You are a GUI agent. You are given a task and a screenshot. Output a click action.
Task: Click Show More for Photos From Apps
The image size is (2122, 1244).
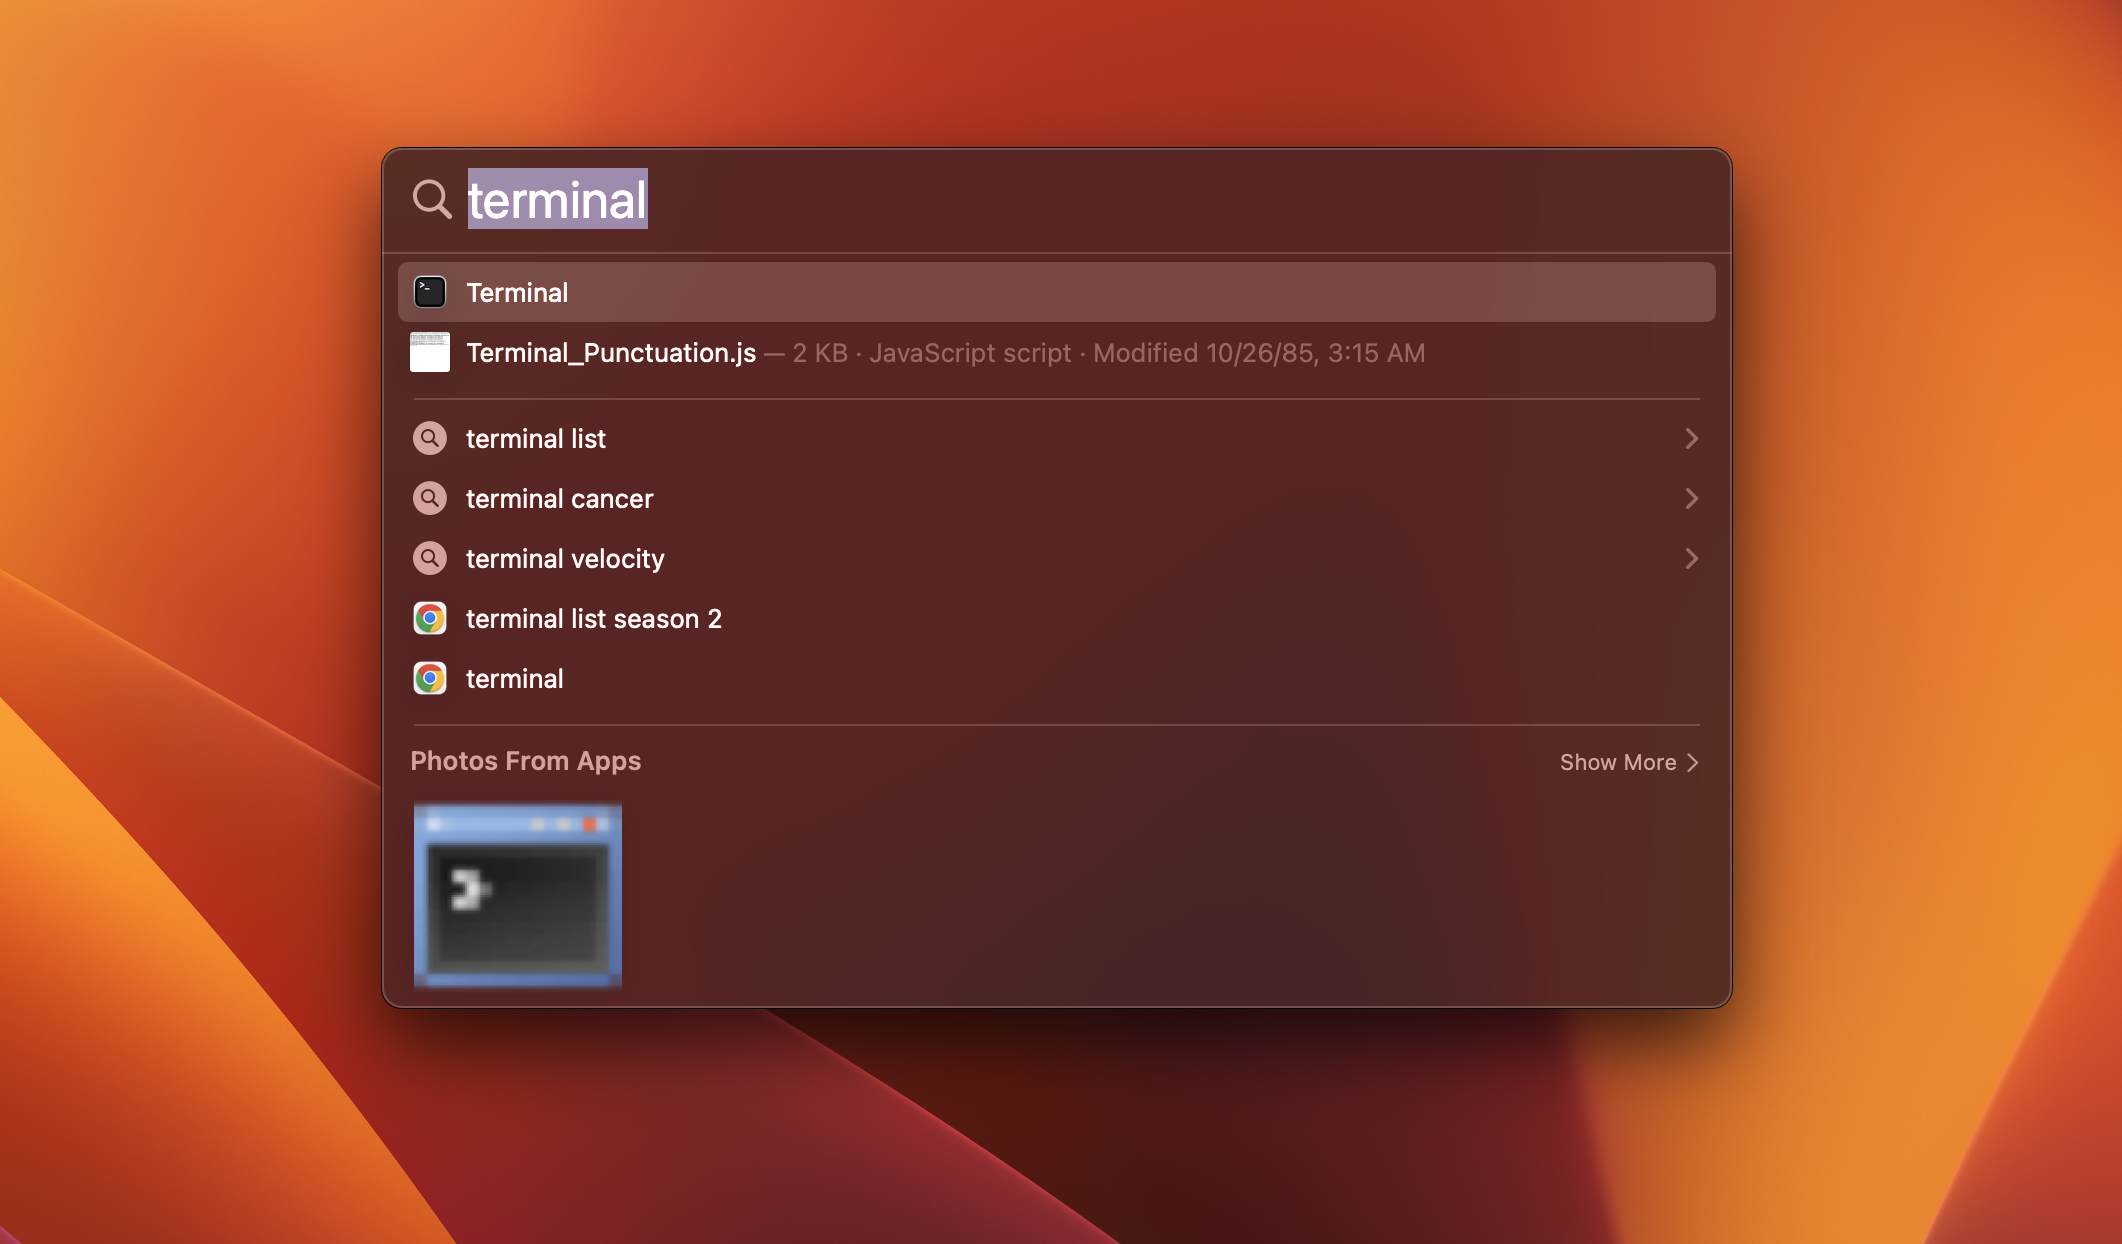[1617, 762]
